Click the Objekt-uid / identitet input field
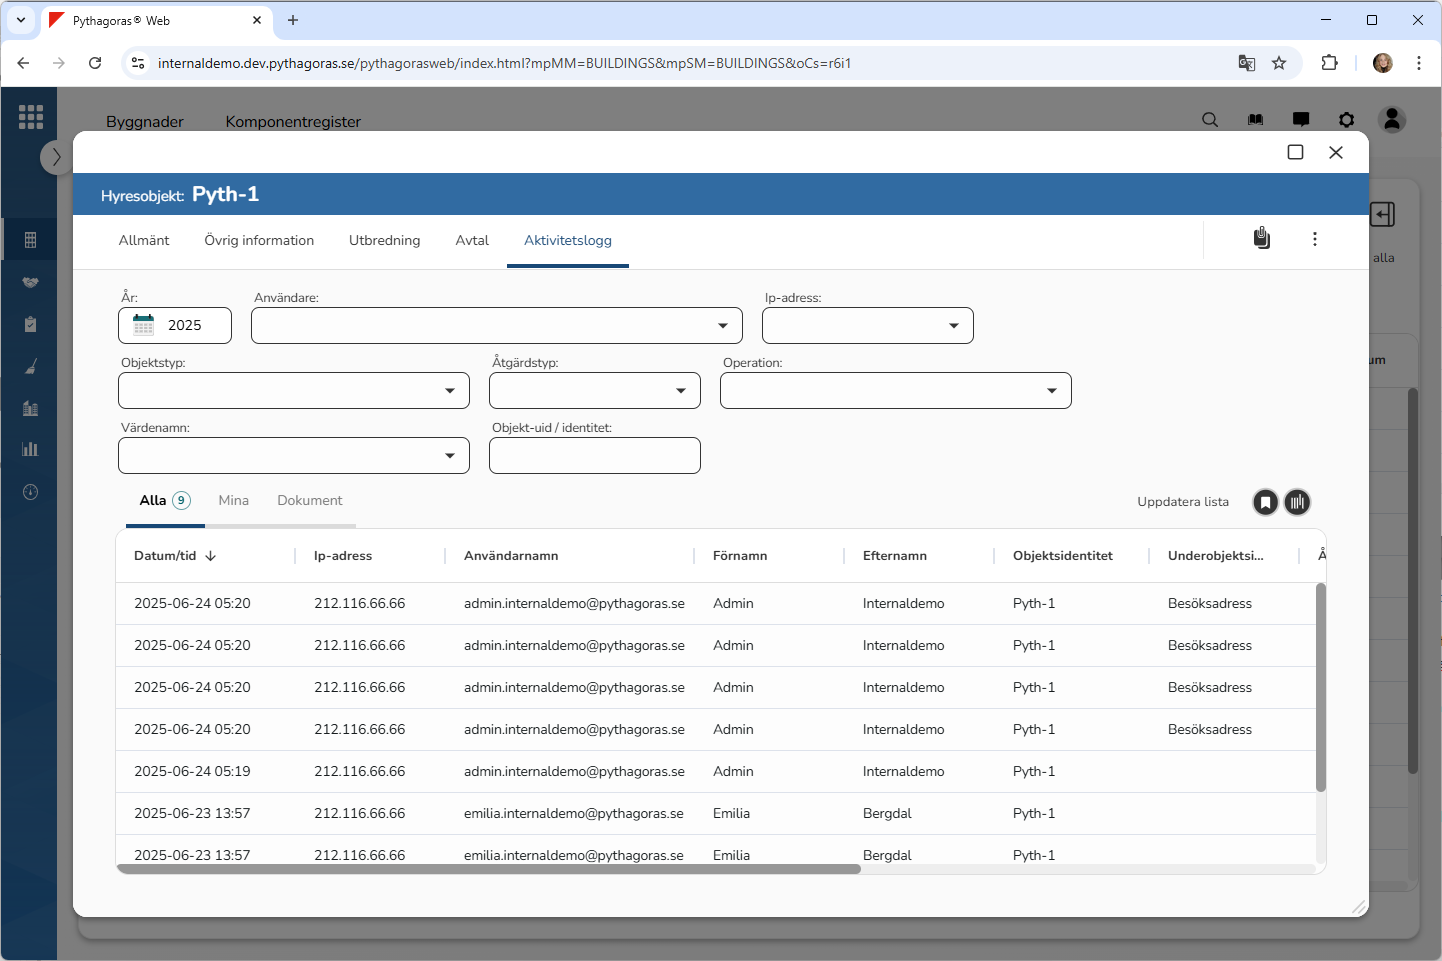Image resolution: width=1442 pixels, height=961 pixels. pos(594,456)
